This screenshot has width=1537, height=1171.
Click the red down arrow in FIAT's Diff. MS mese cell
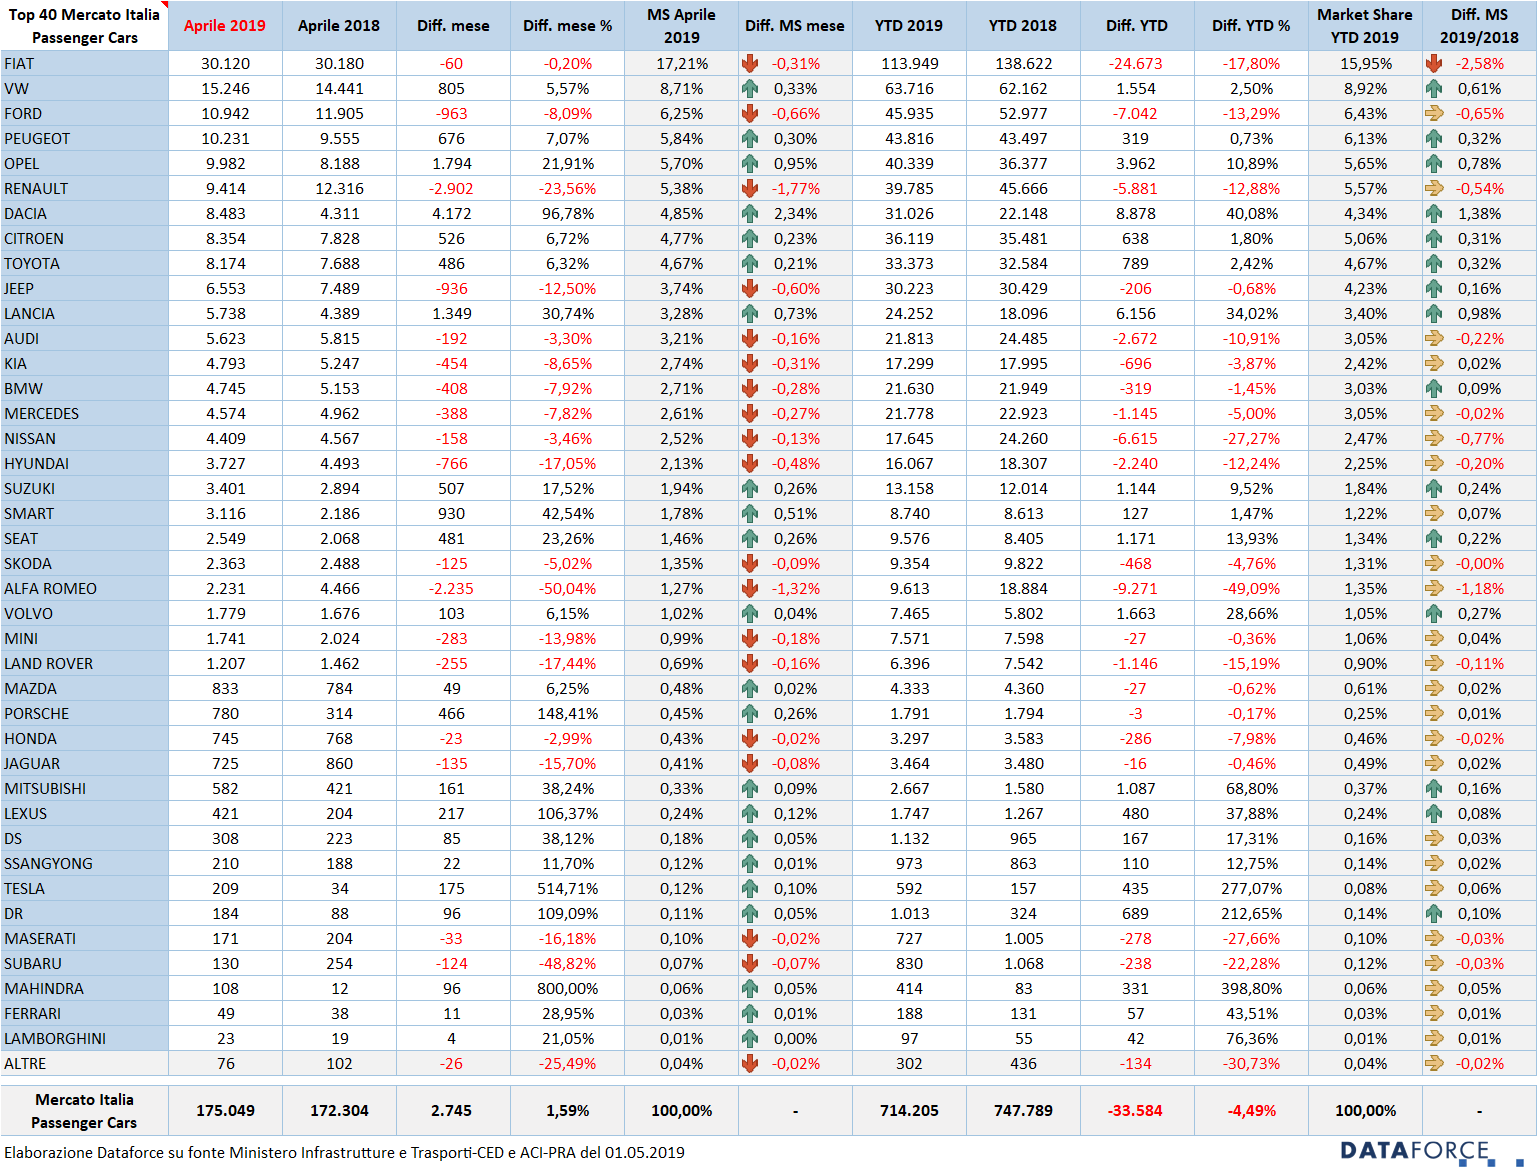(750, 63)
